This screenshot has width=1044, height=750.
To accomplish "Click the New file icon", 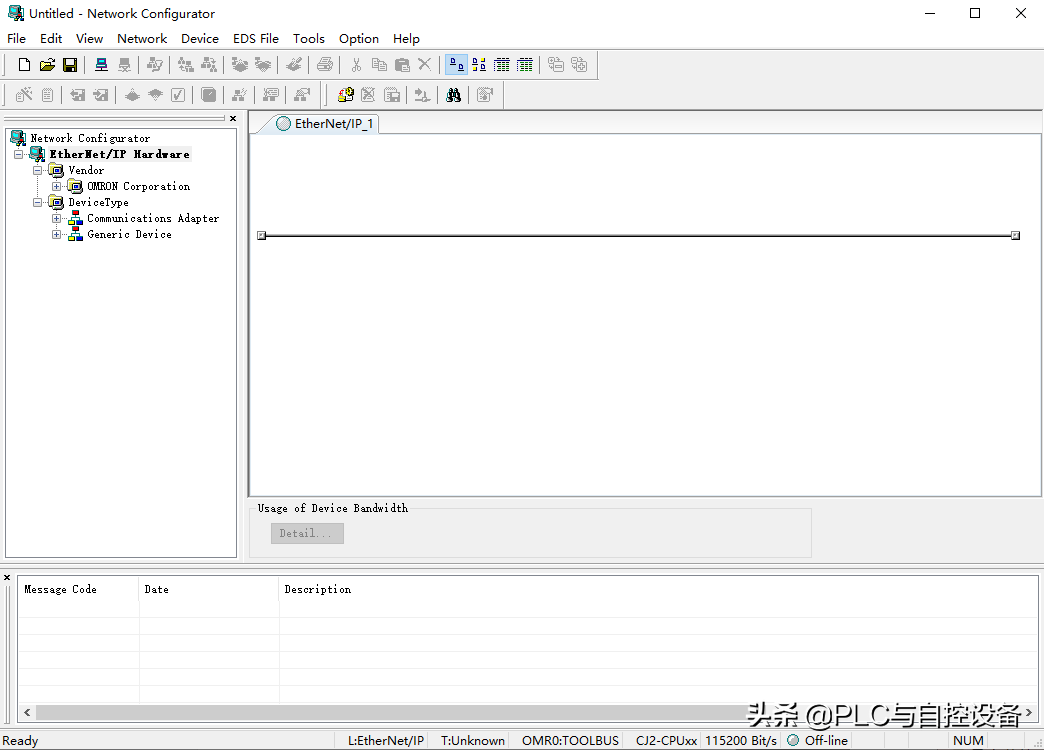I will tap(25, 65).
